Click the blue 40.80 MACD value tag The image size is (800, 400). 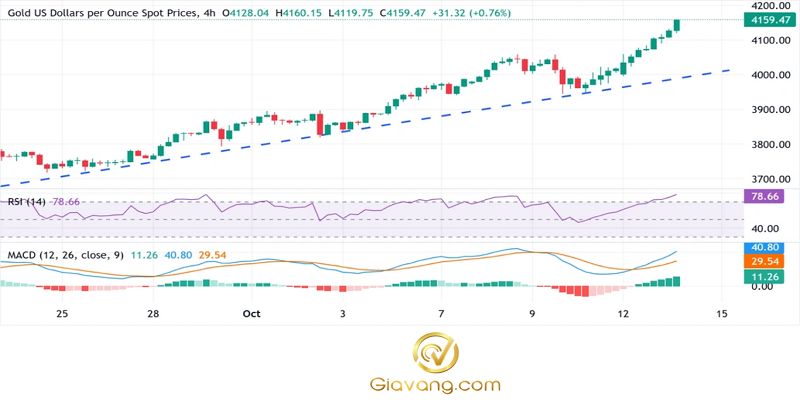click(771, 247)
